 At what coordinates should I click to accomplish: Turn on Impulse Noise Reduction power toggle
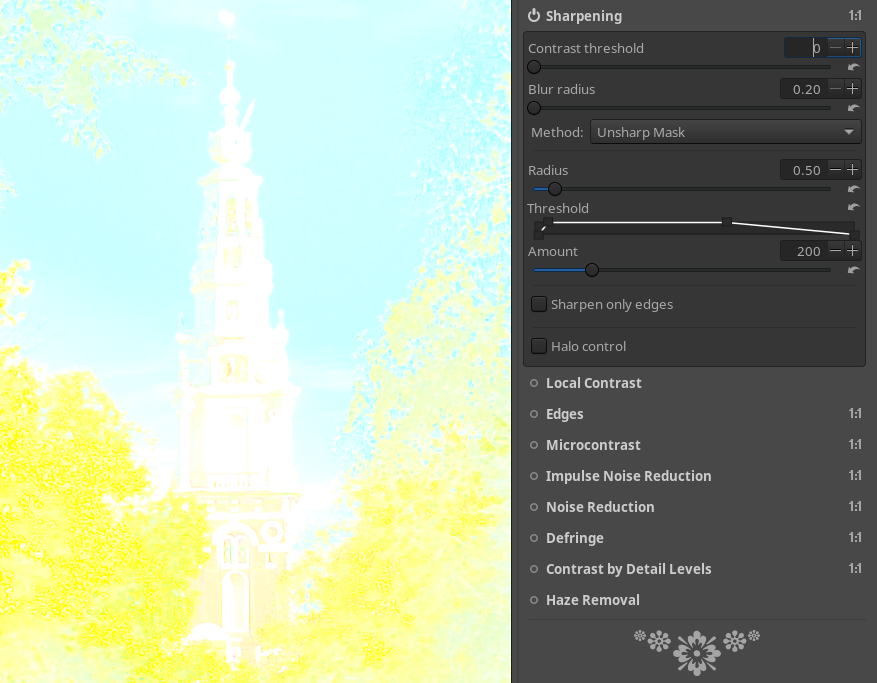click(x=534, y=476)
